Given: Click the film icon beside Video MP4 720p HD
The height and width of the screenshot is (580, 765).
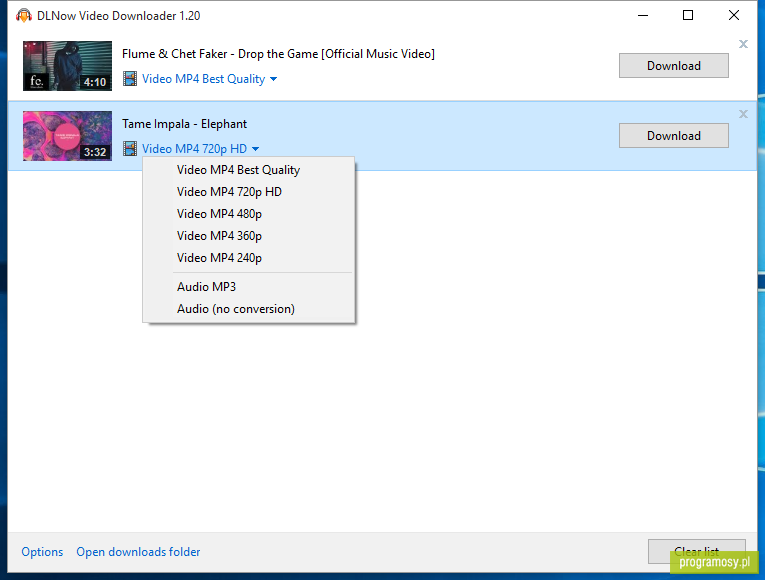Looking at the screenshot, I should [130, 148].
